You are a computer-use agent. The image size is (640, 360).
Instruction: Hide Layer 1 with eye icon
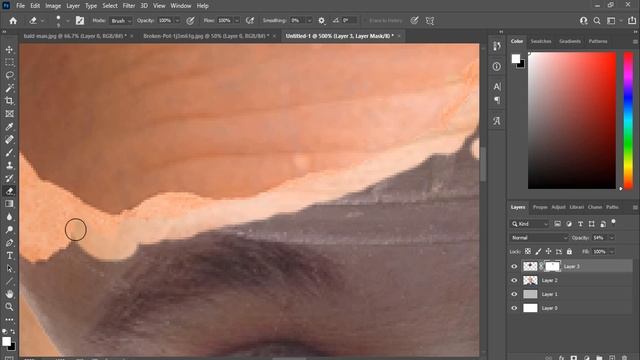click(x=514, y=294)
